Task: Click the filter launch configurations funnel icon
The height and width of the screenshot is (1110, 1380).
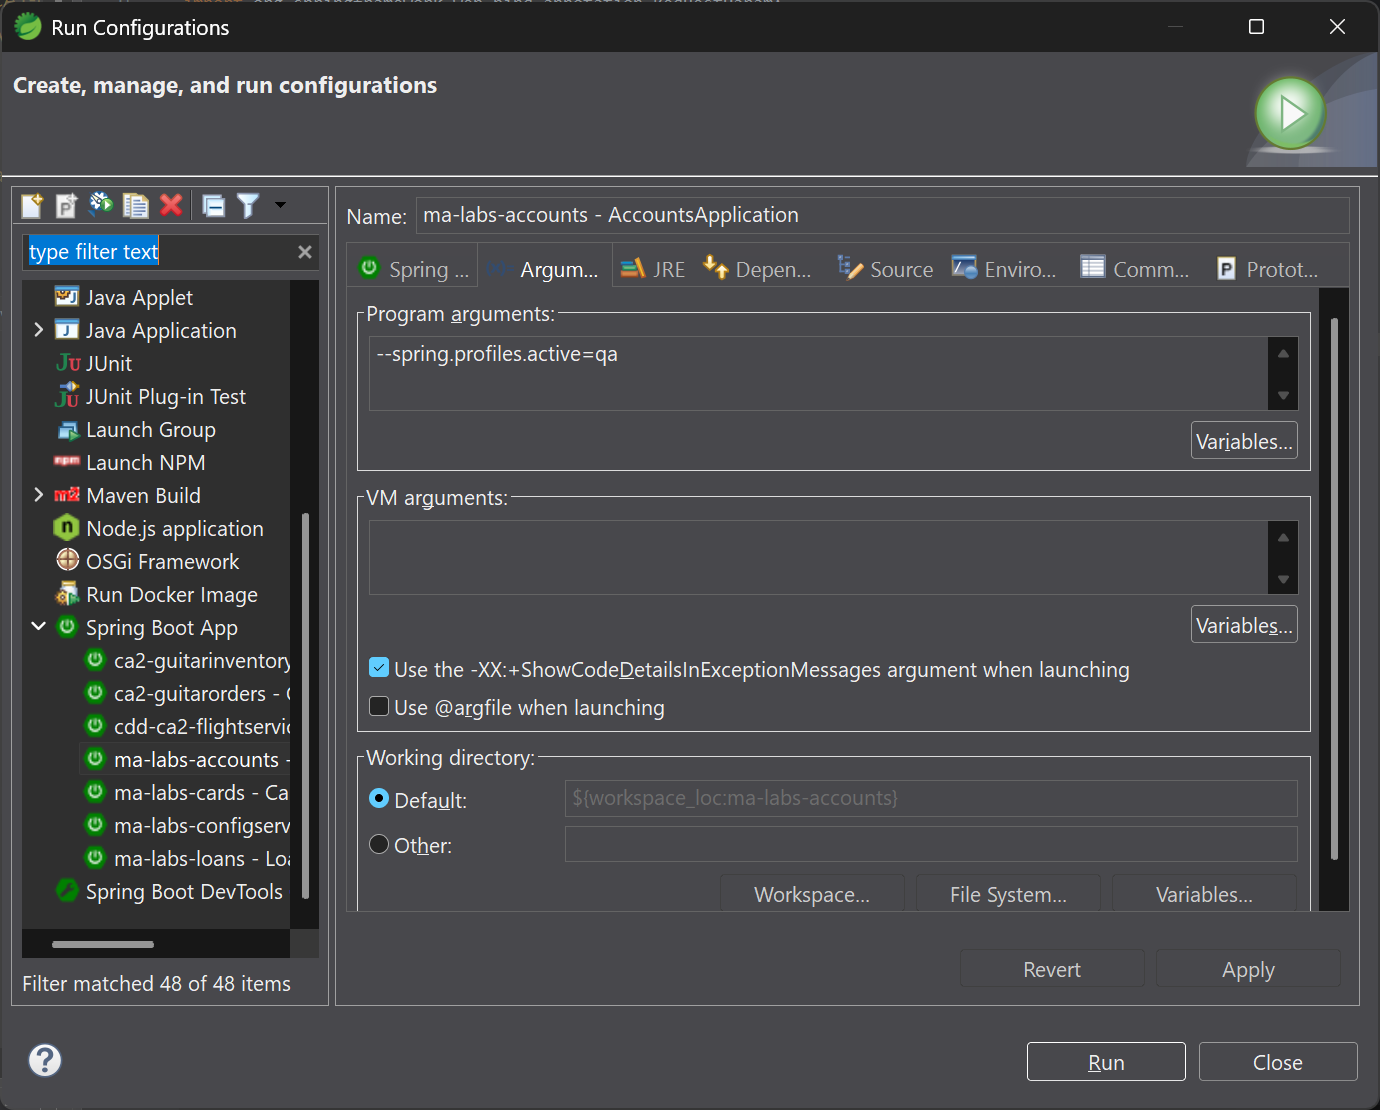Action: 248,205
